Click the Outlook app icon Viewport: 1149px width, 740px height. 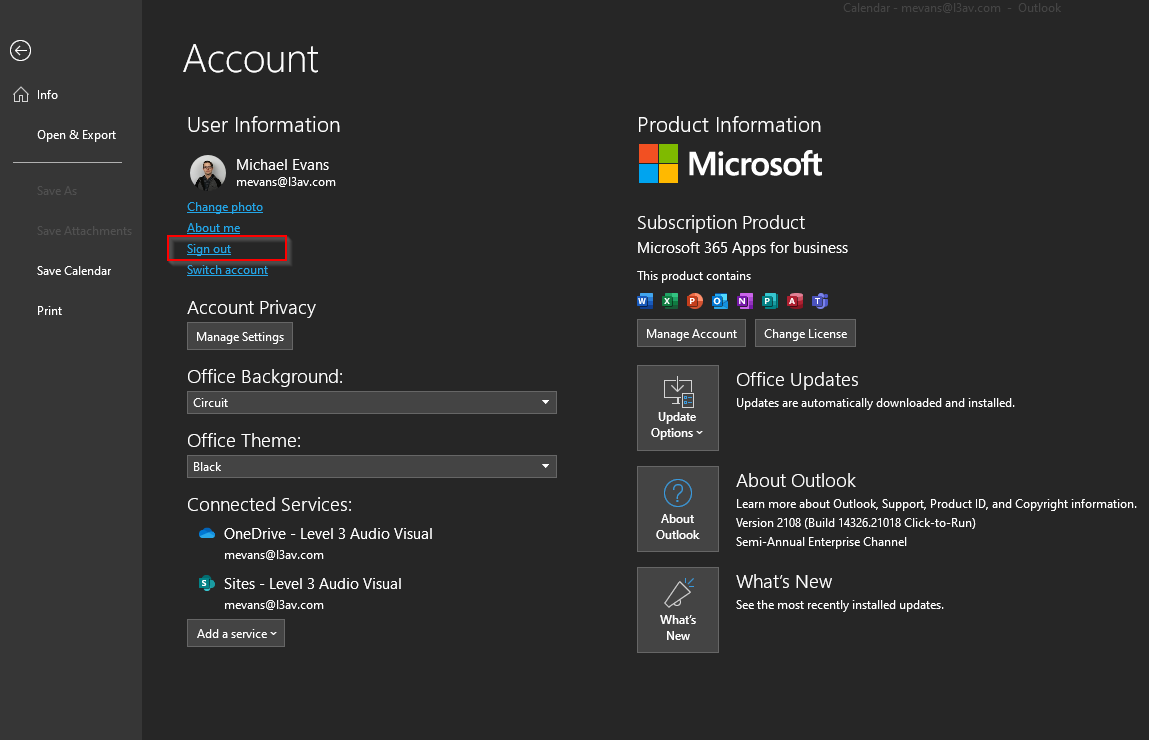pyautogui.click(x=720, y=300)
